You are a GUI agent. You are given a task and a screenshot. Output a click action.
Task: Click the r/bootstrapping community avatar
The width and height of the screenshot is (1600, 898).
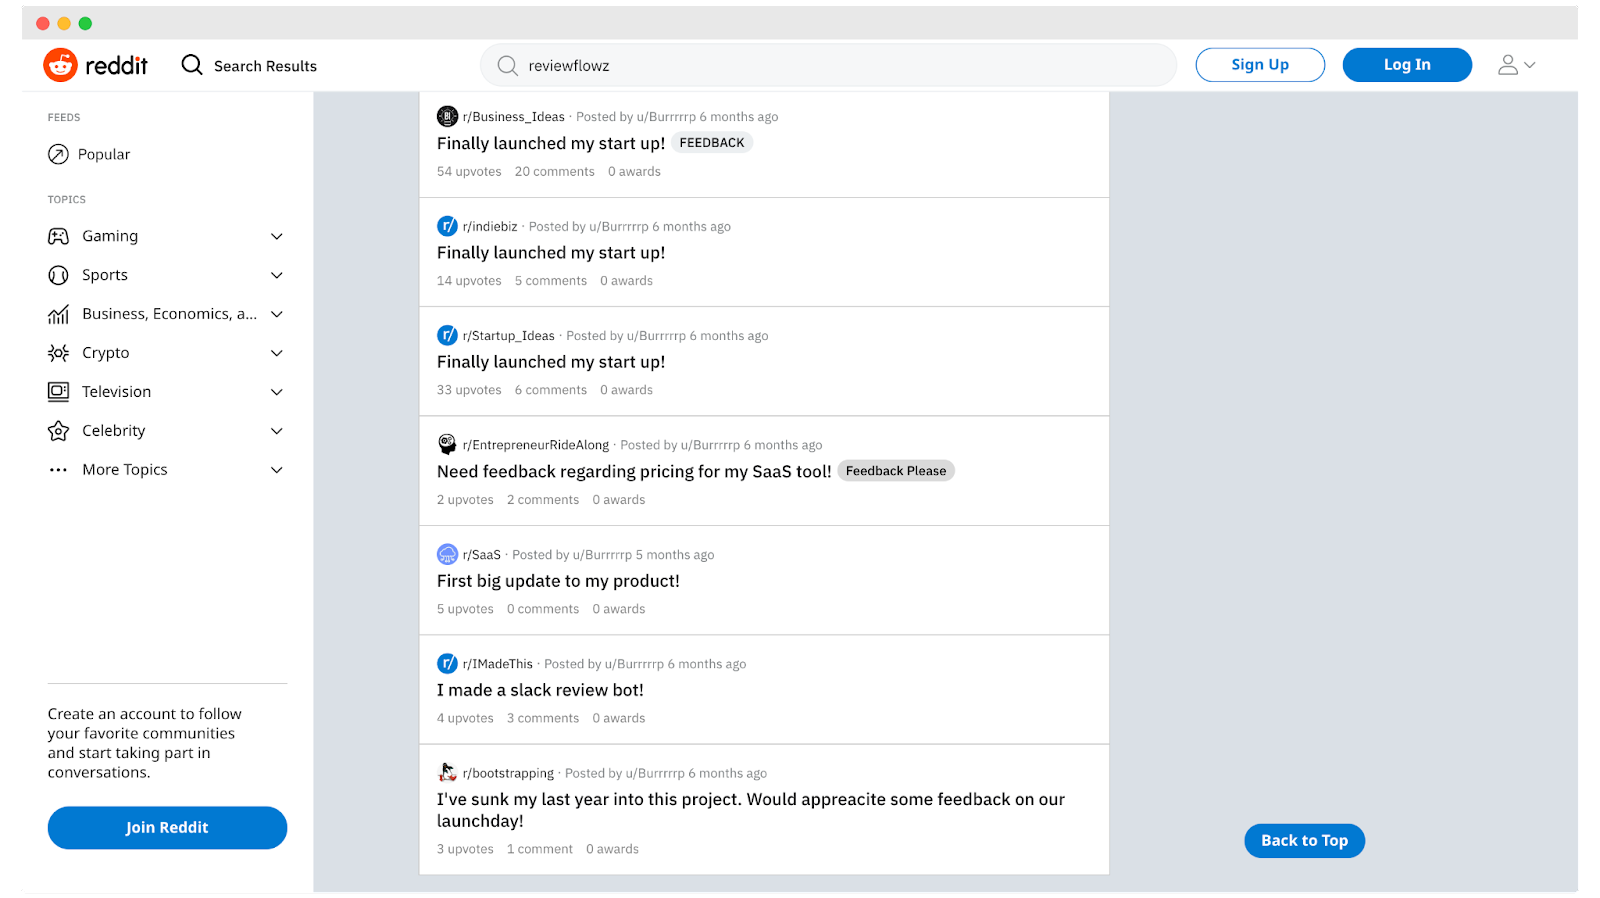point(447,773)
